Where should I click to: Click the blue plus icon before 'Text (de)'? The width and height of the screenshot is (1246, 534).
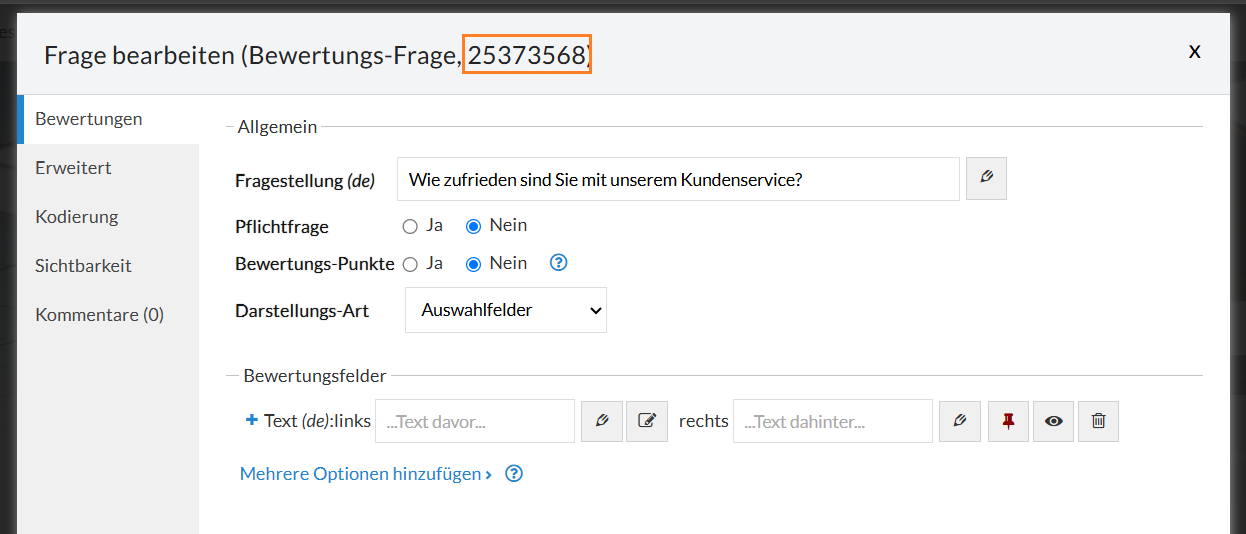click(252, 421)
